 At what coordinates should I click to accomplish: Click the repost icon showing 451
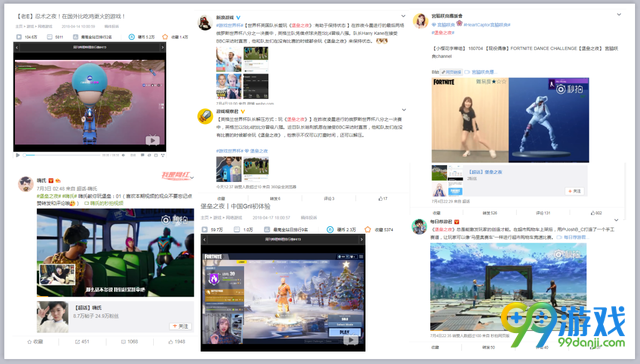82,342
